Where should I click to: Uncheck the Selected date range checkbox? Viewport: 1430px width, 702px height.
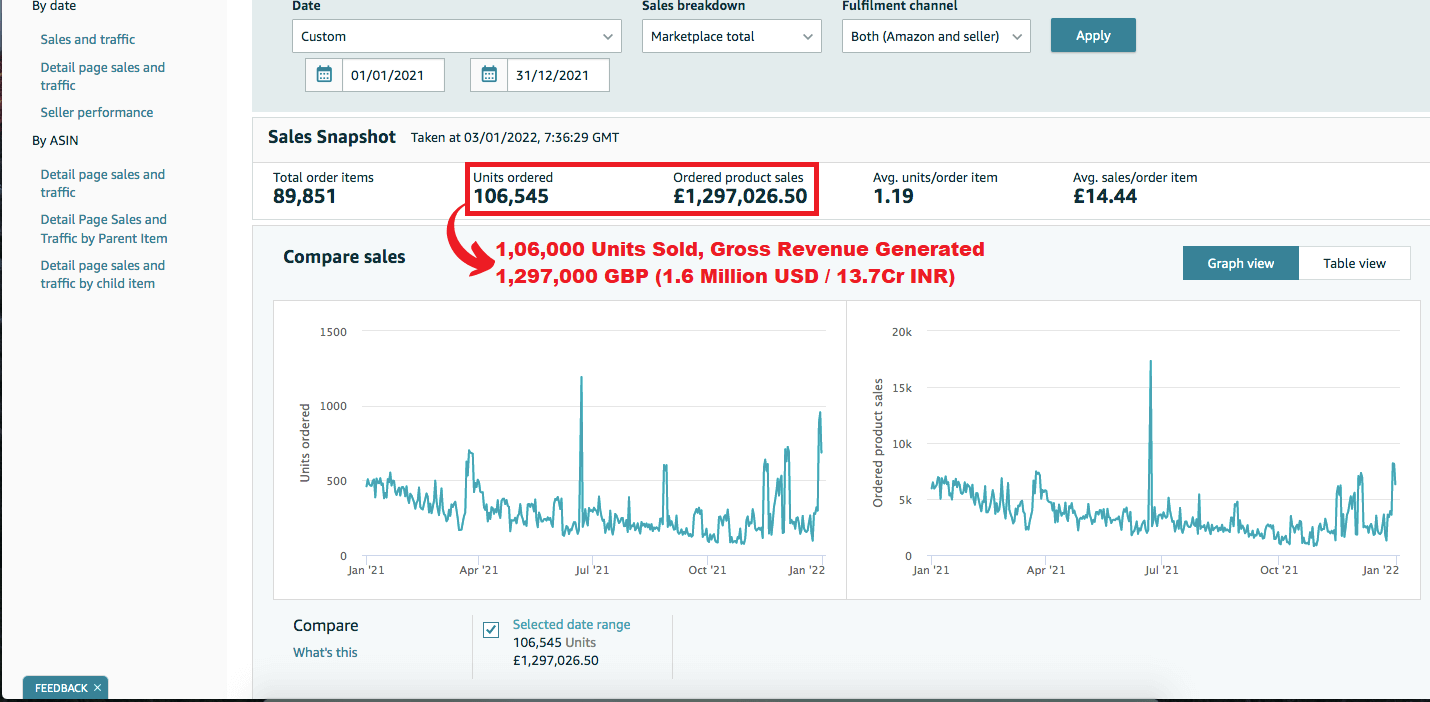[491, 630]
